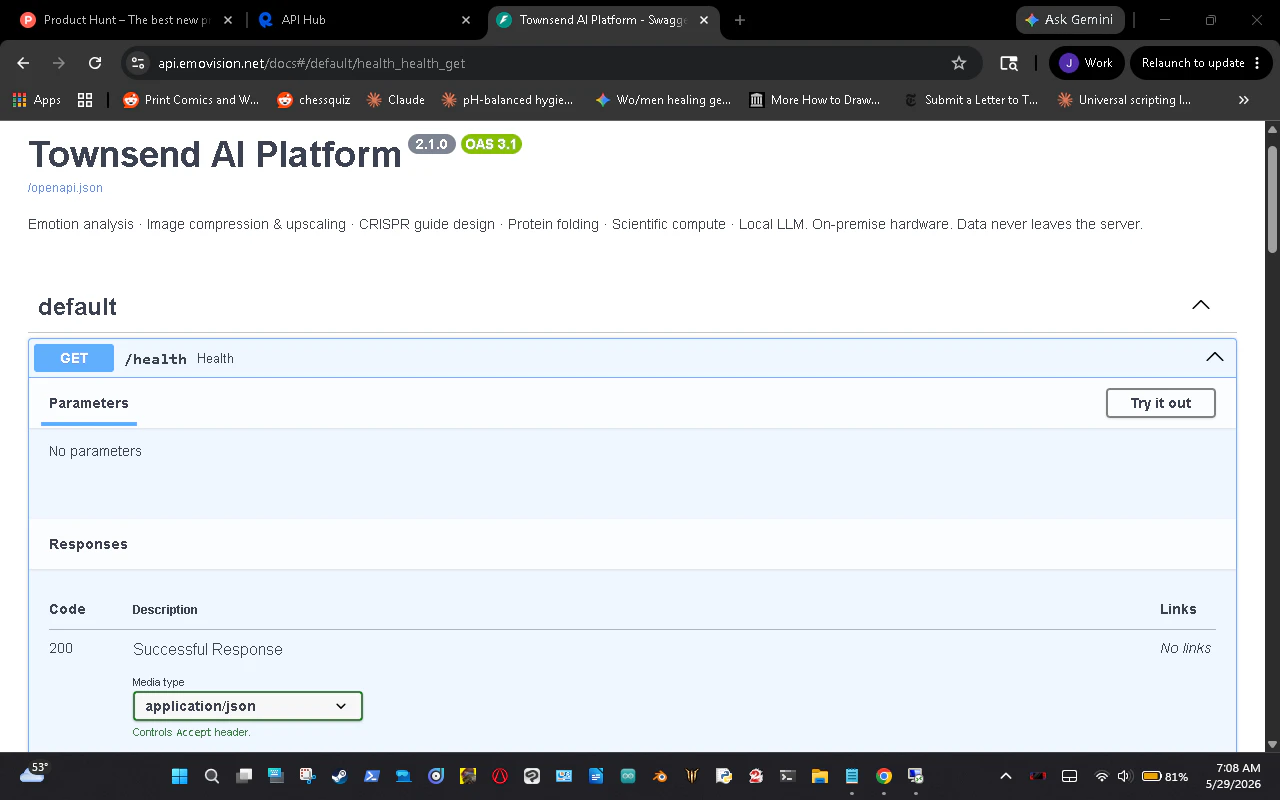
Task: Launch Steam from the taskbar
Action: coord(340,776)
